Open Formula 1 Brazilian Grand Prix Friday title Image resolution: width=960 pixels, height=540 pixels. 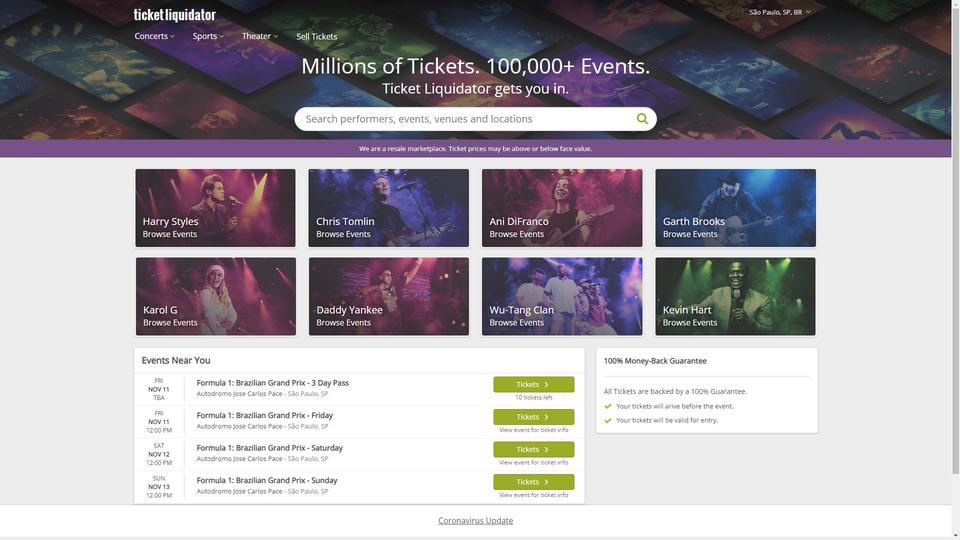(264, 415)
